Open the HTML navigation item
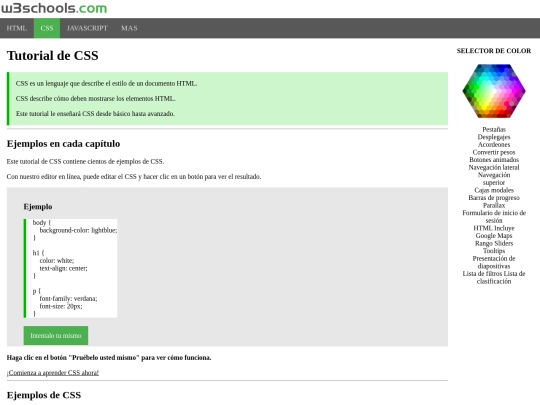The width and height of the screenshot is (540, 405). pyautogui.click(x=17, y=28)
